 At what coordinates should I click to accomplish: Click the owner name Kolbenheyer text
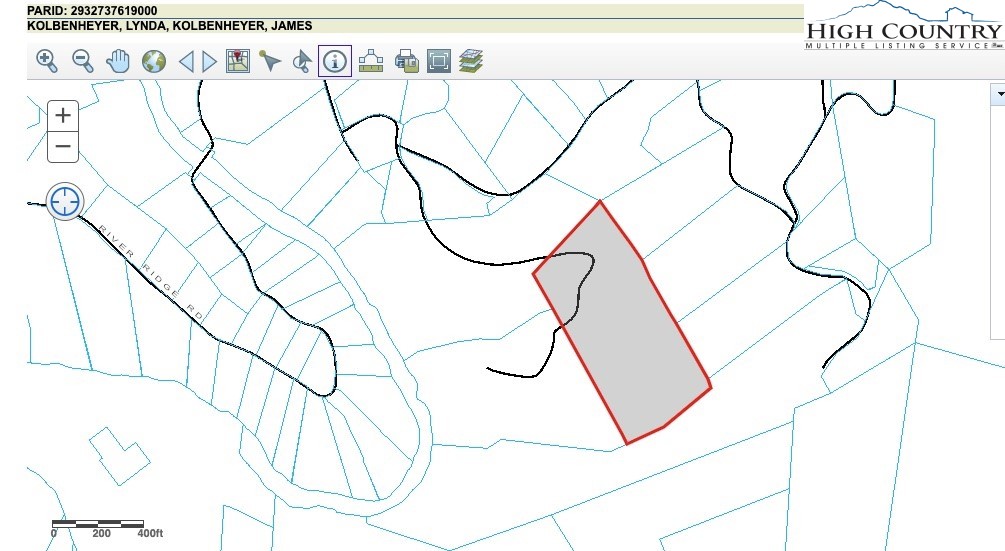tap(170, 26)
